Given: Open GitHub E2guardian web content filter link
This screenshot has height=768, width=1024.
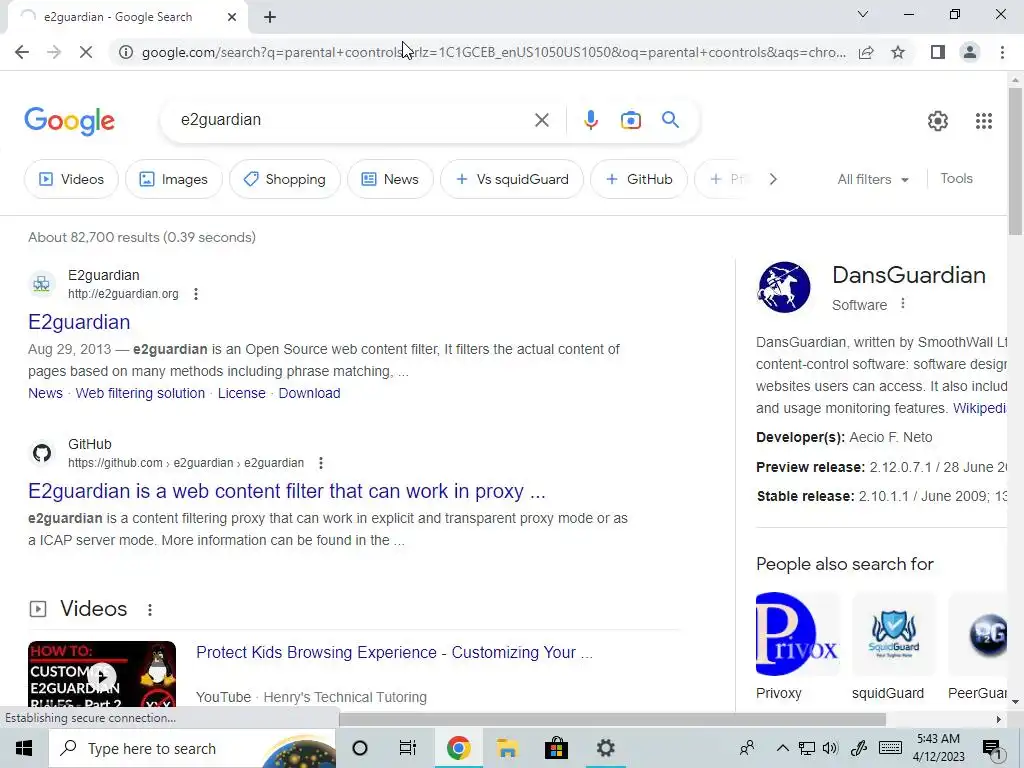Looking at the screenshot, I should click(x=287, y=491).
